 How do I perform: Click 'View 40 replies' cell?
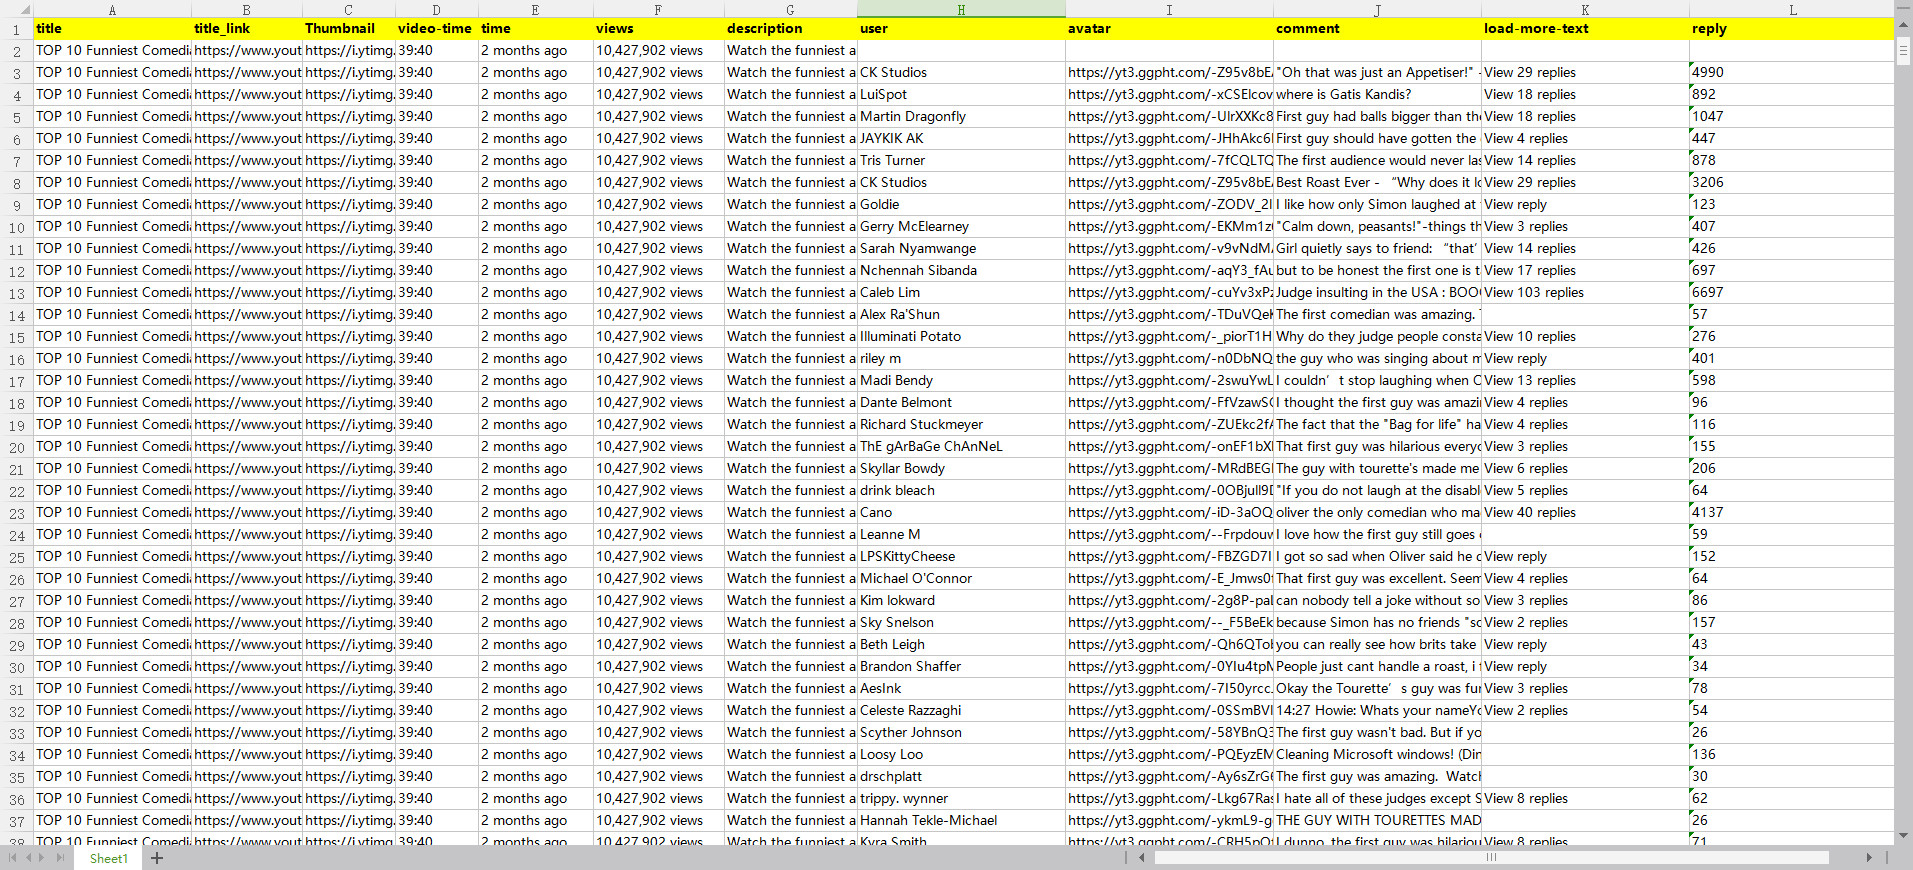1585,513
